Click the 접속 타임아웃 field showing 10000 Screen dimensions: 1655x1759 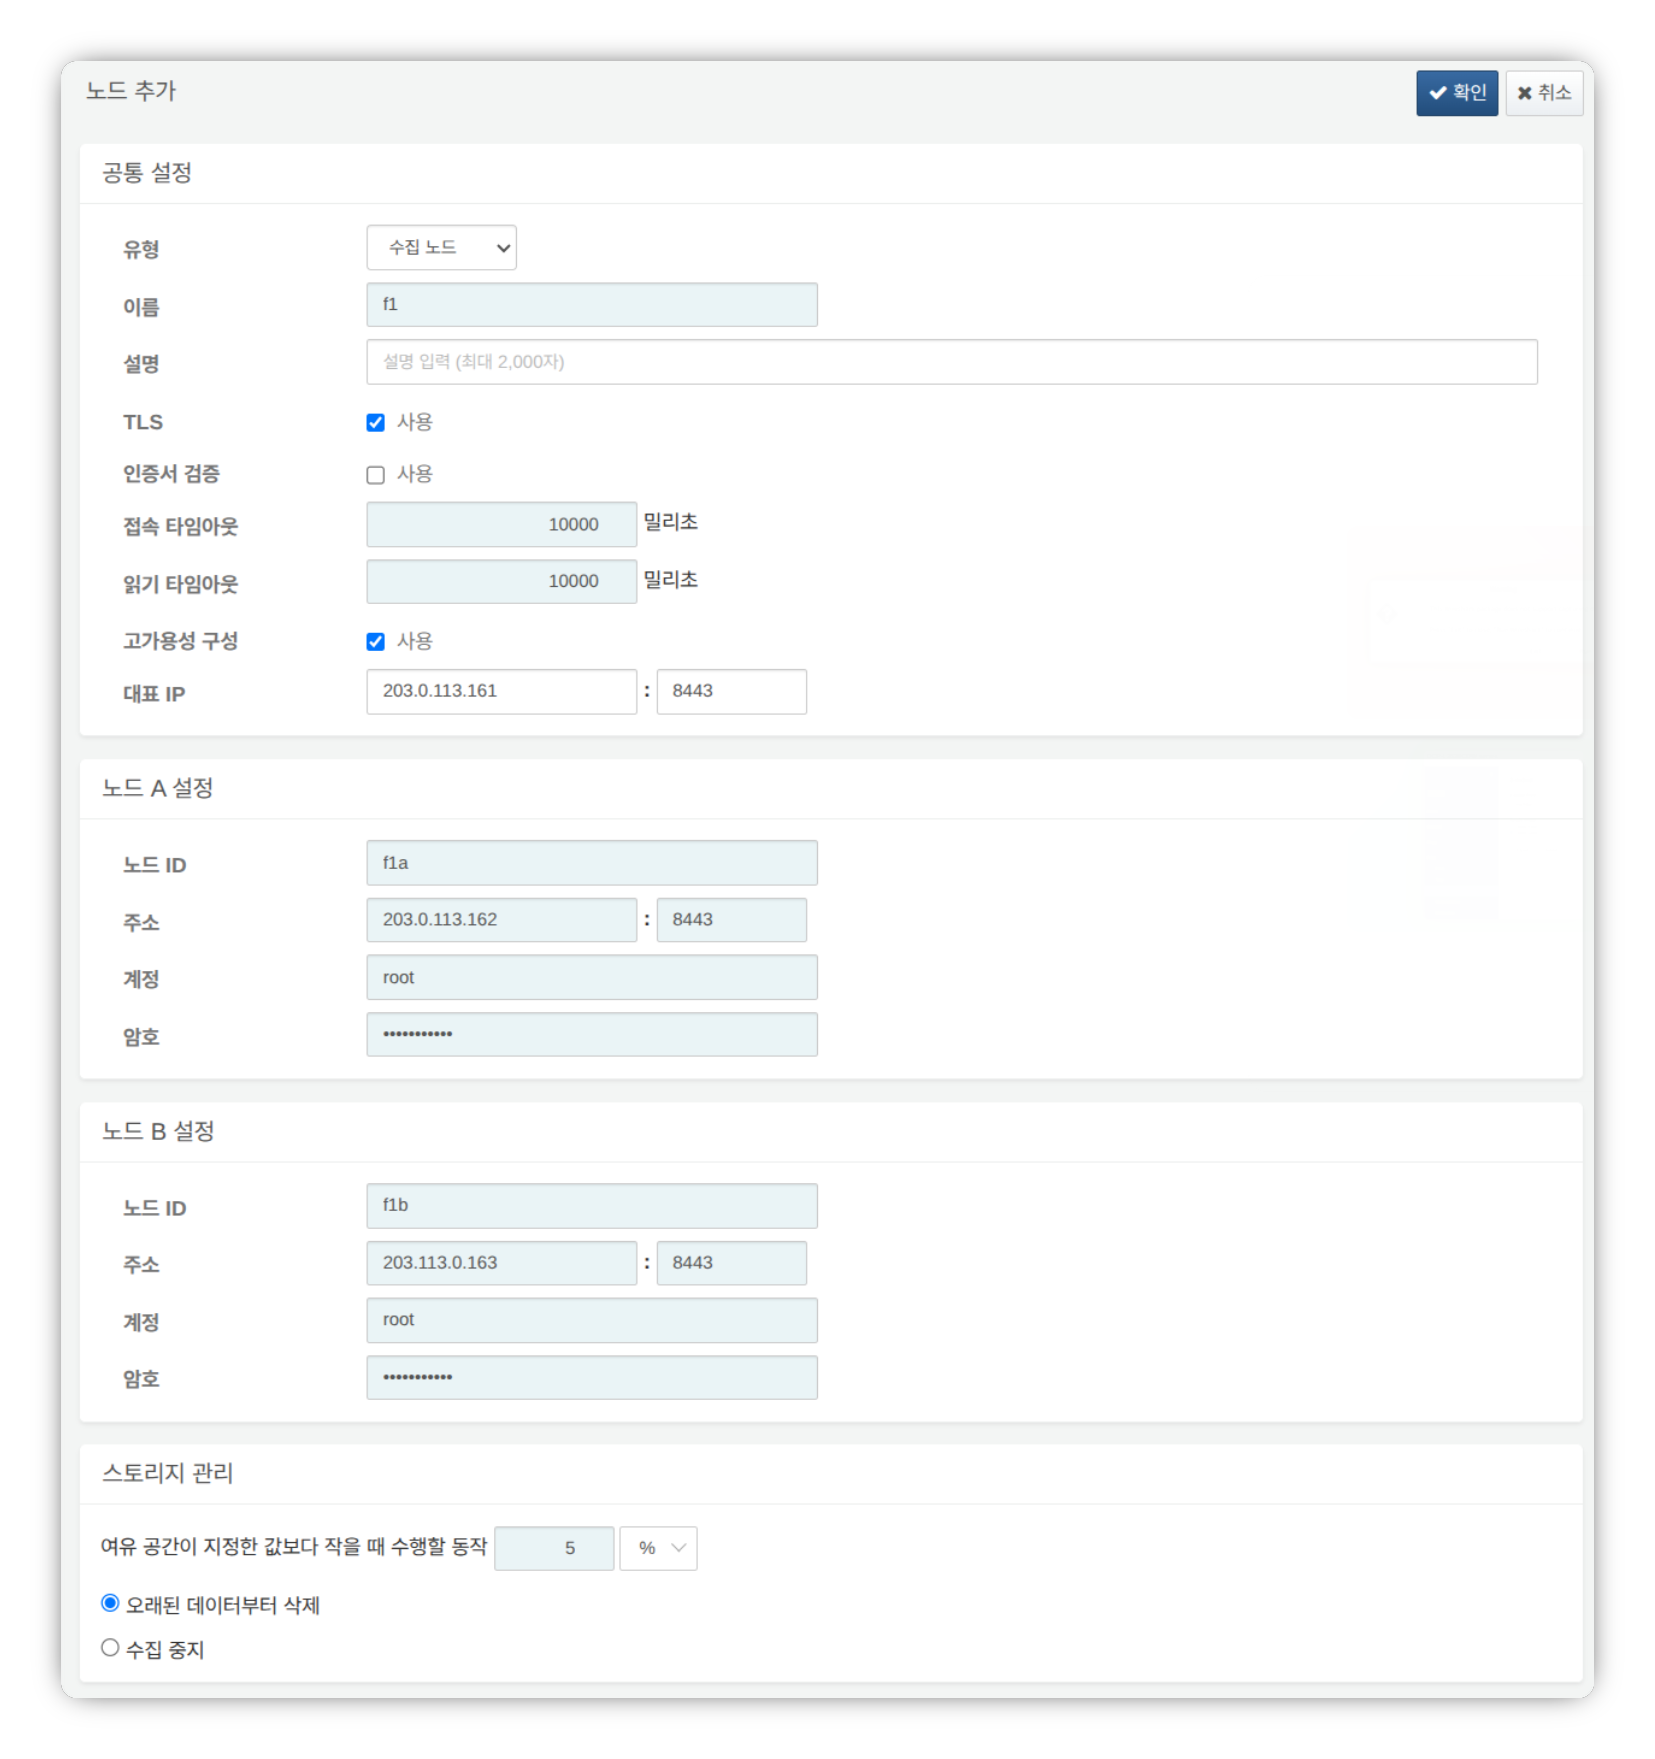coord(501,523)
